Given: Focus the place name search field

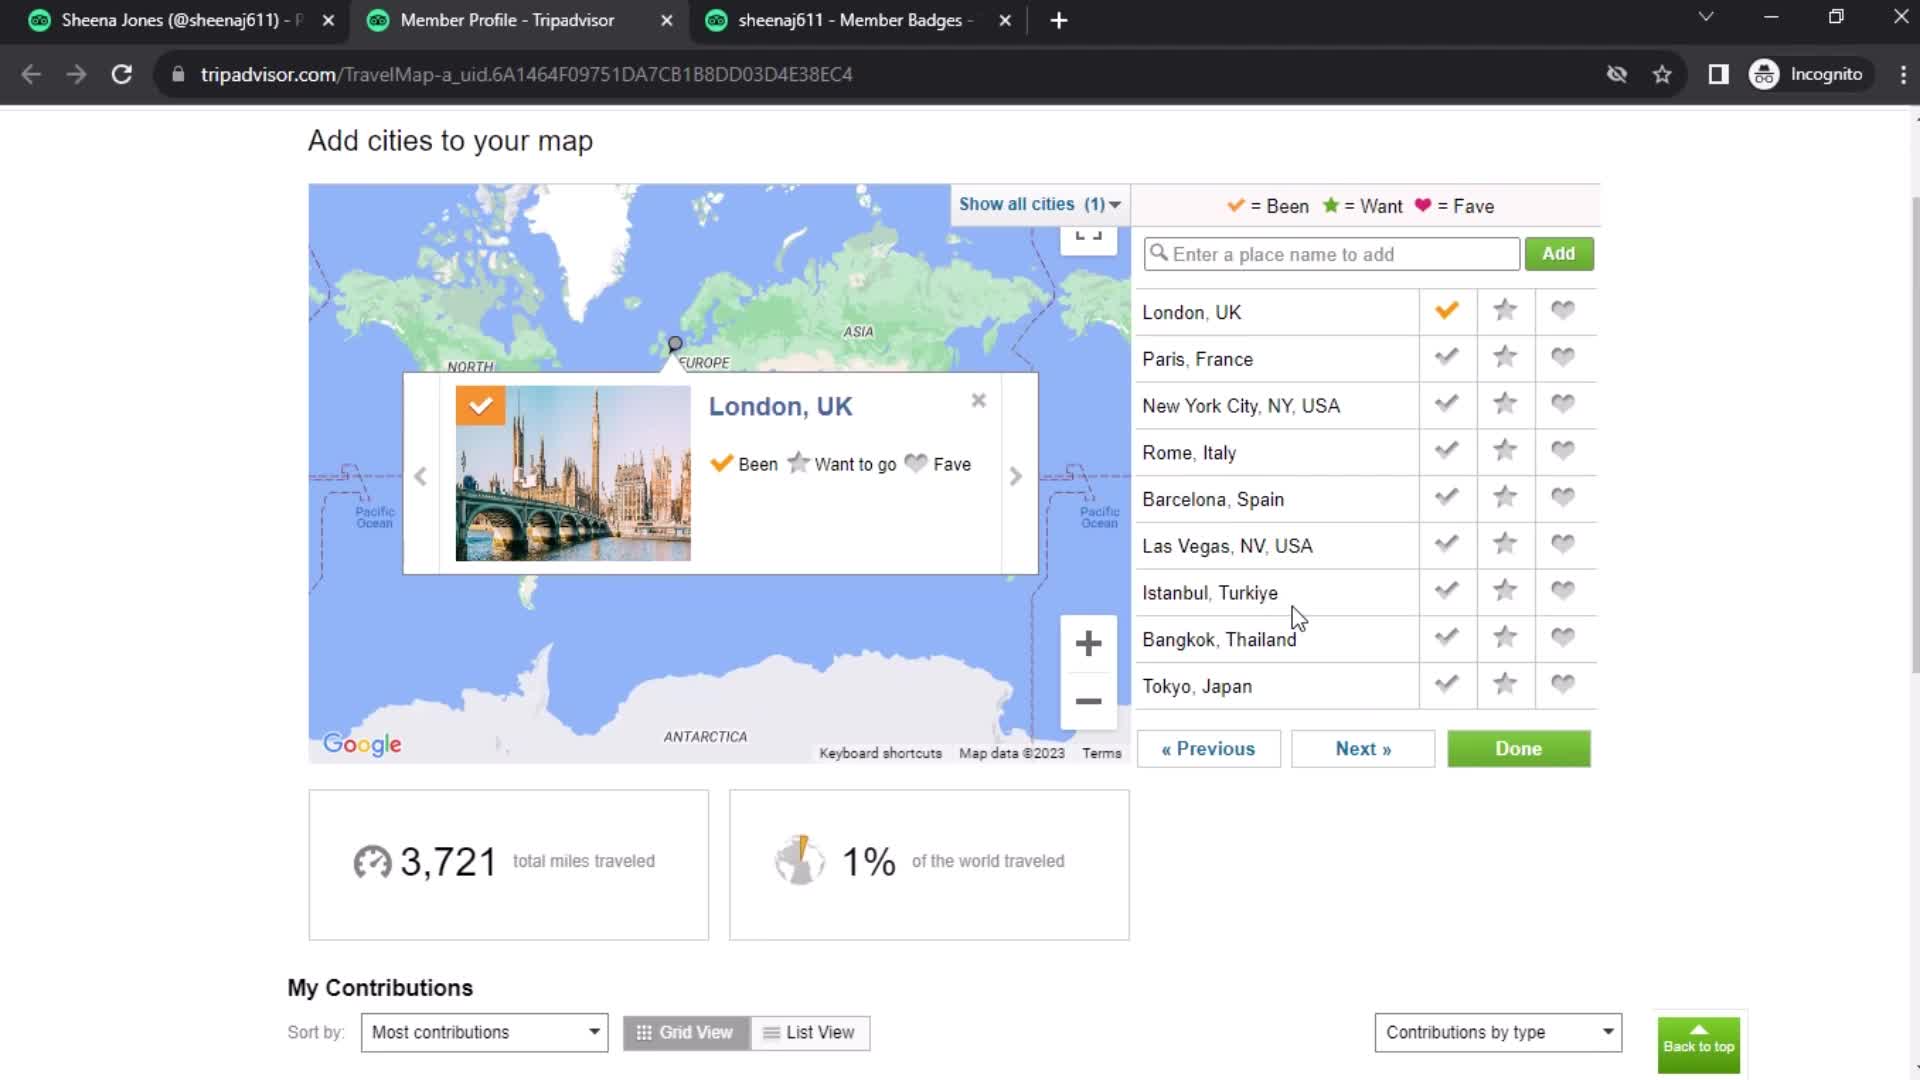Looking at the screenshot, I should 1331,254.
